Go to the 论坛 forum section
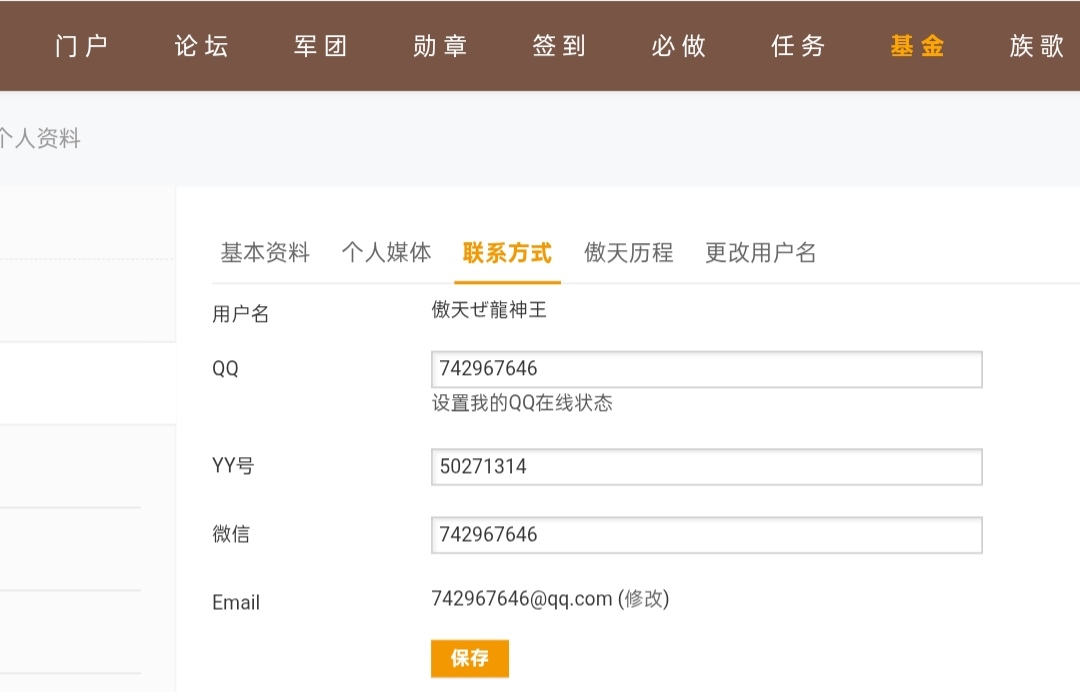The image size is (1080, 692). click(201, 46)
